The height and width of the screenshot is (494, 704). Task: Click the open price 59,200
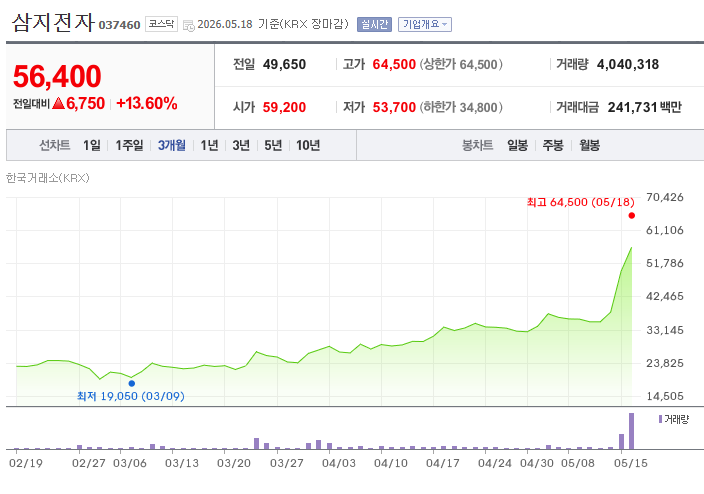coord(284,107)
